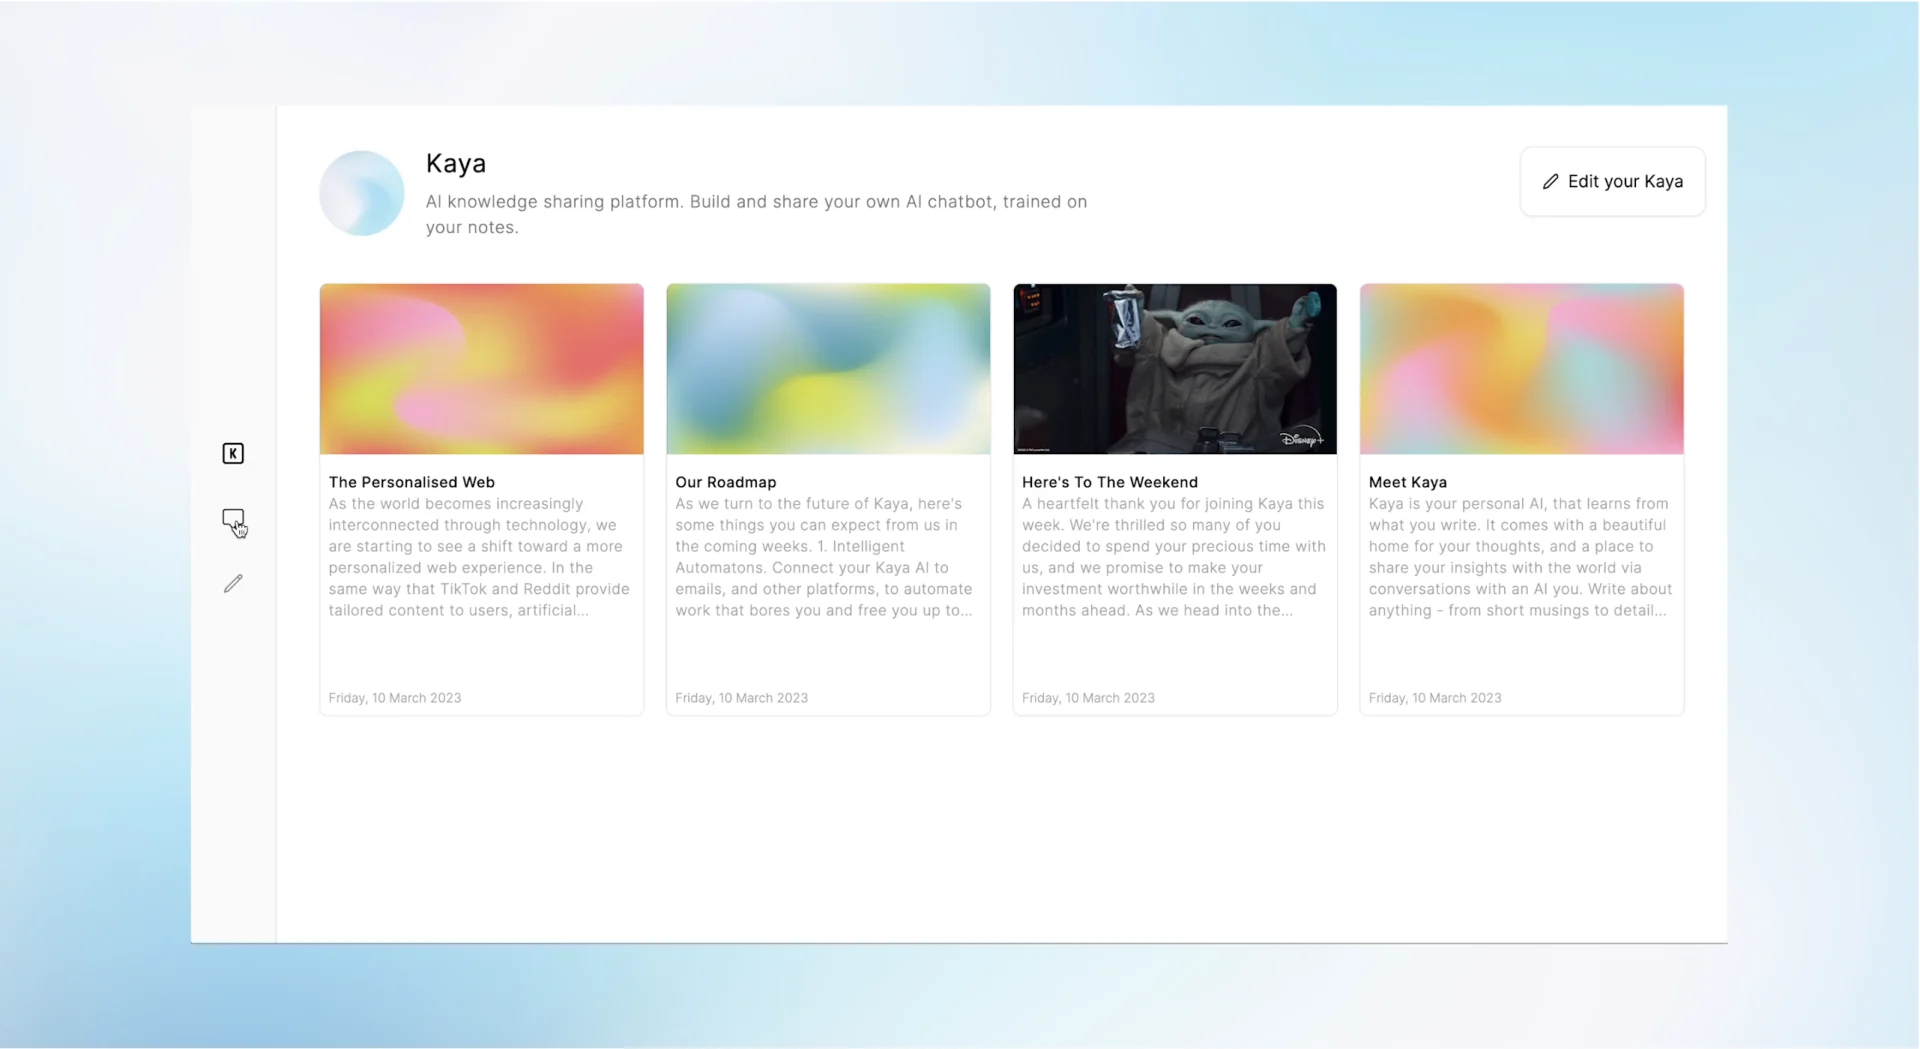Select the pencil write icon in sidebar
The height and width of the screenshot is (1049, 1920).
pyautogui.click(x=233, y=583)
